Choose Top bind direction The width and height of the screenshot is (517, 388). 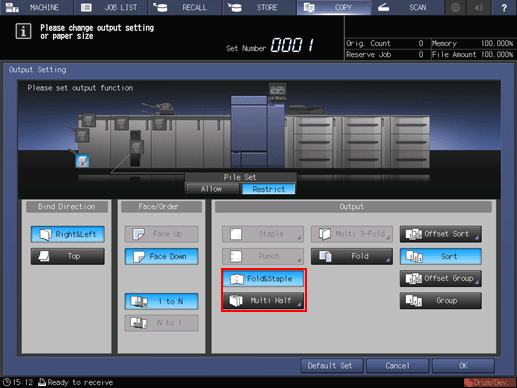[x=68, y=256]
